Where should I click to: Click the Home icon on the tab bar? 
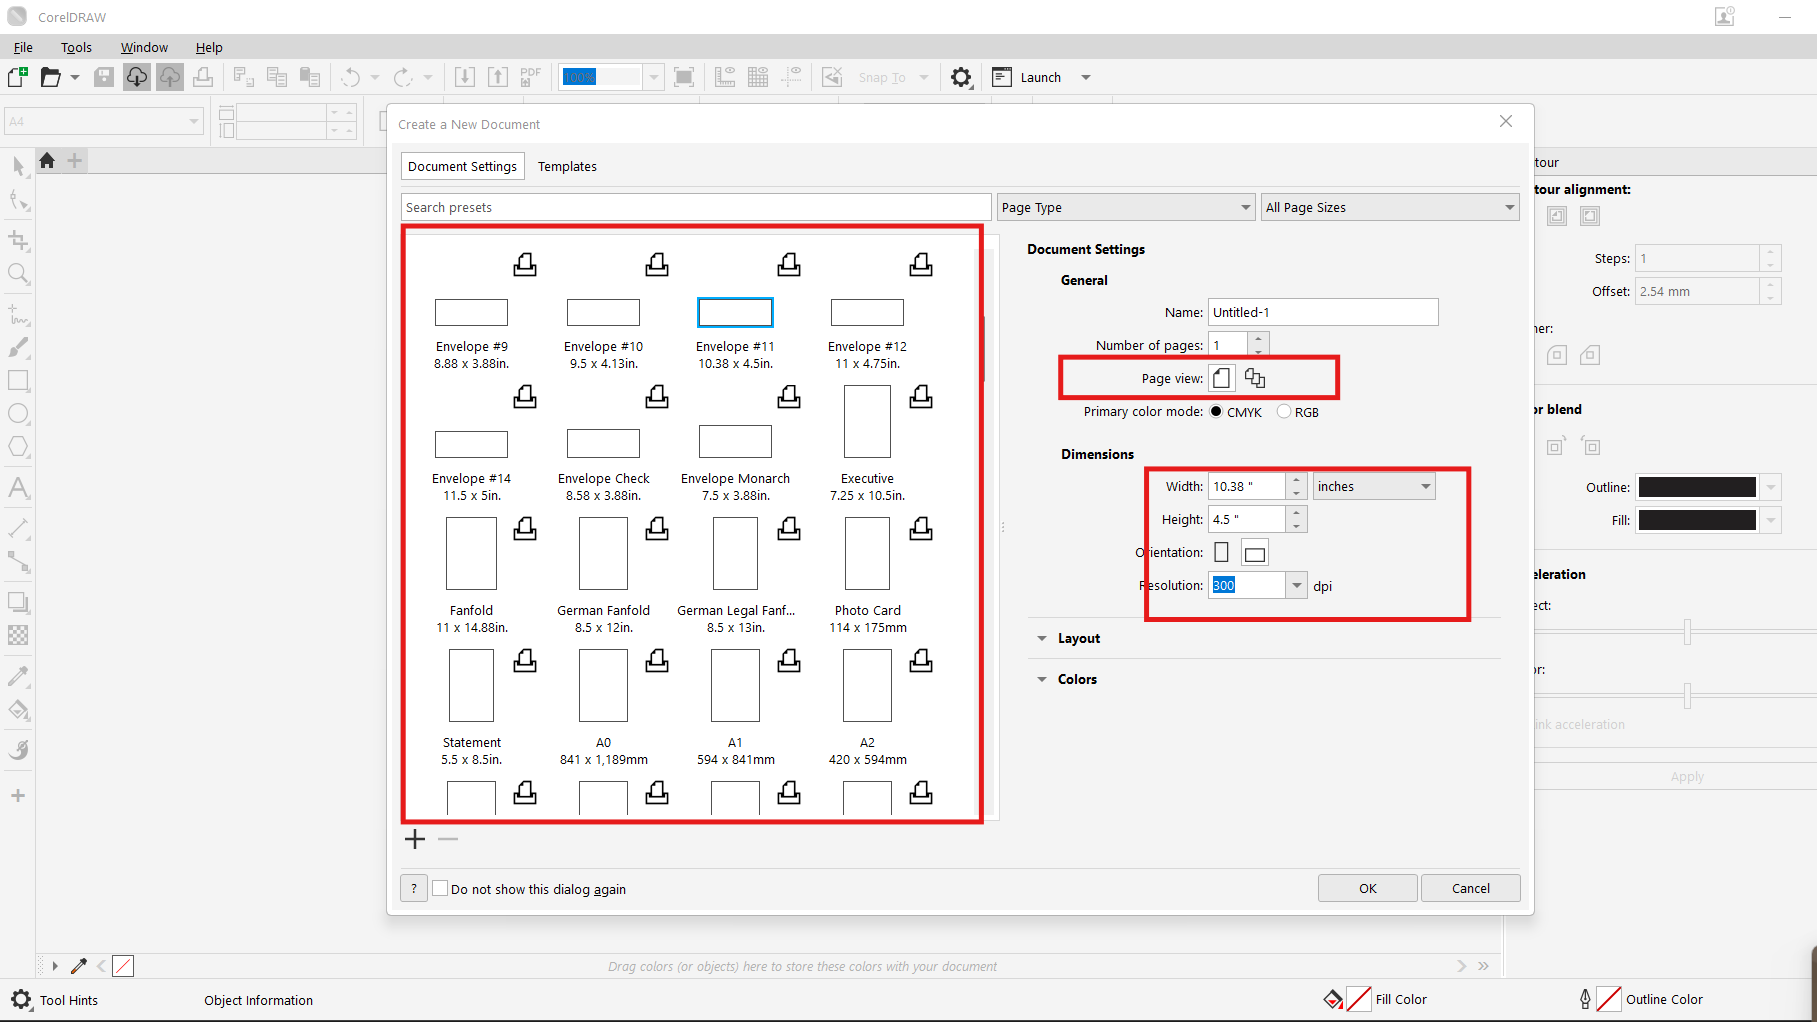click(x=47, y=160)
